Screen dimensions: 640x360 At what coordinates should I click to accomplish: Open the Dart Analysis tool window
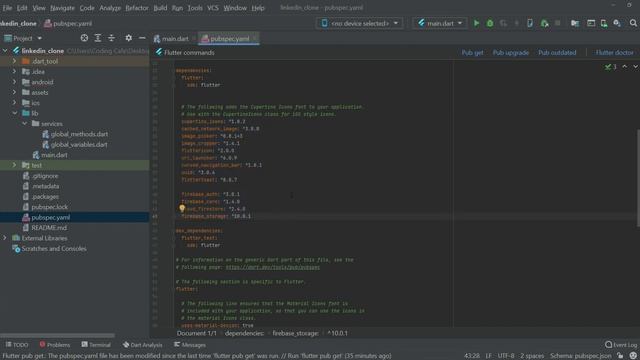[142, 345]
